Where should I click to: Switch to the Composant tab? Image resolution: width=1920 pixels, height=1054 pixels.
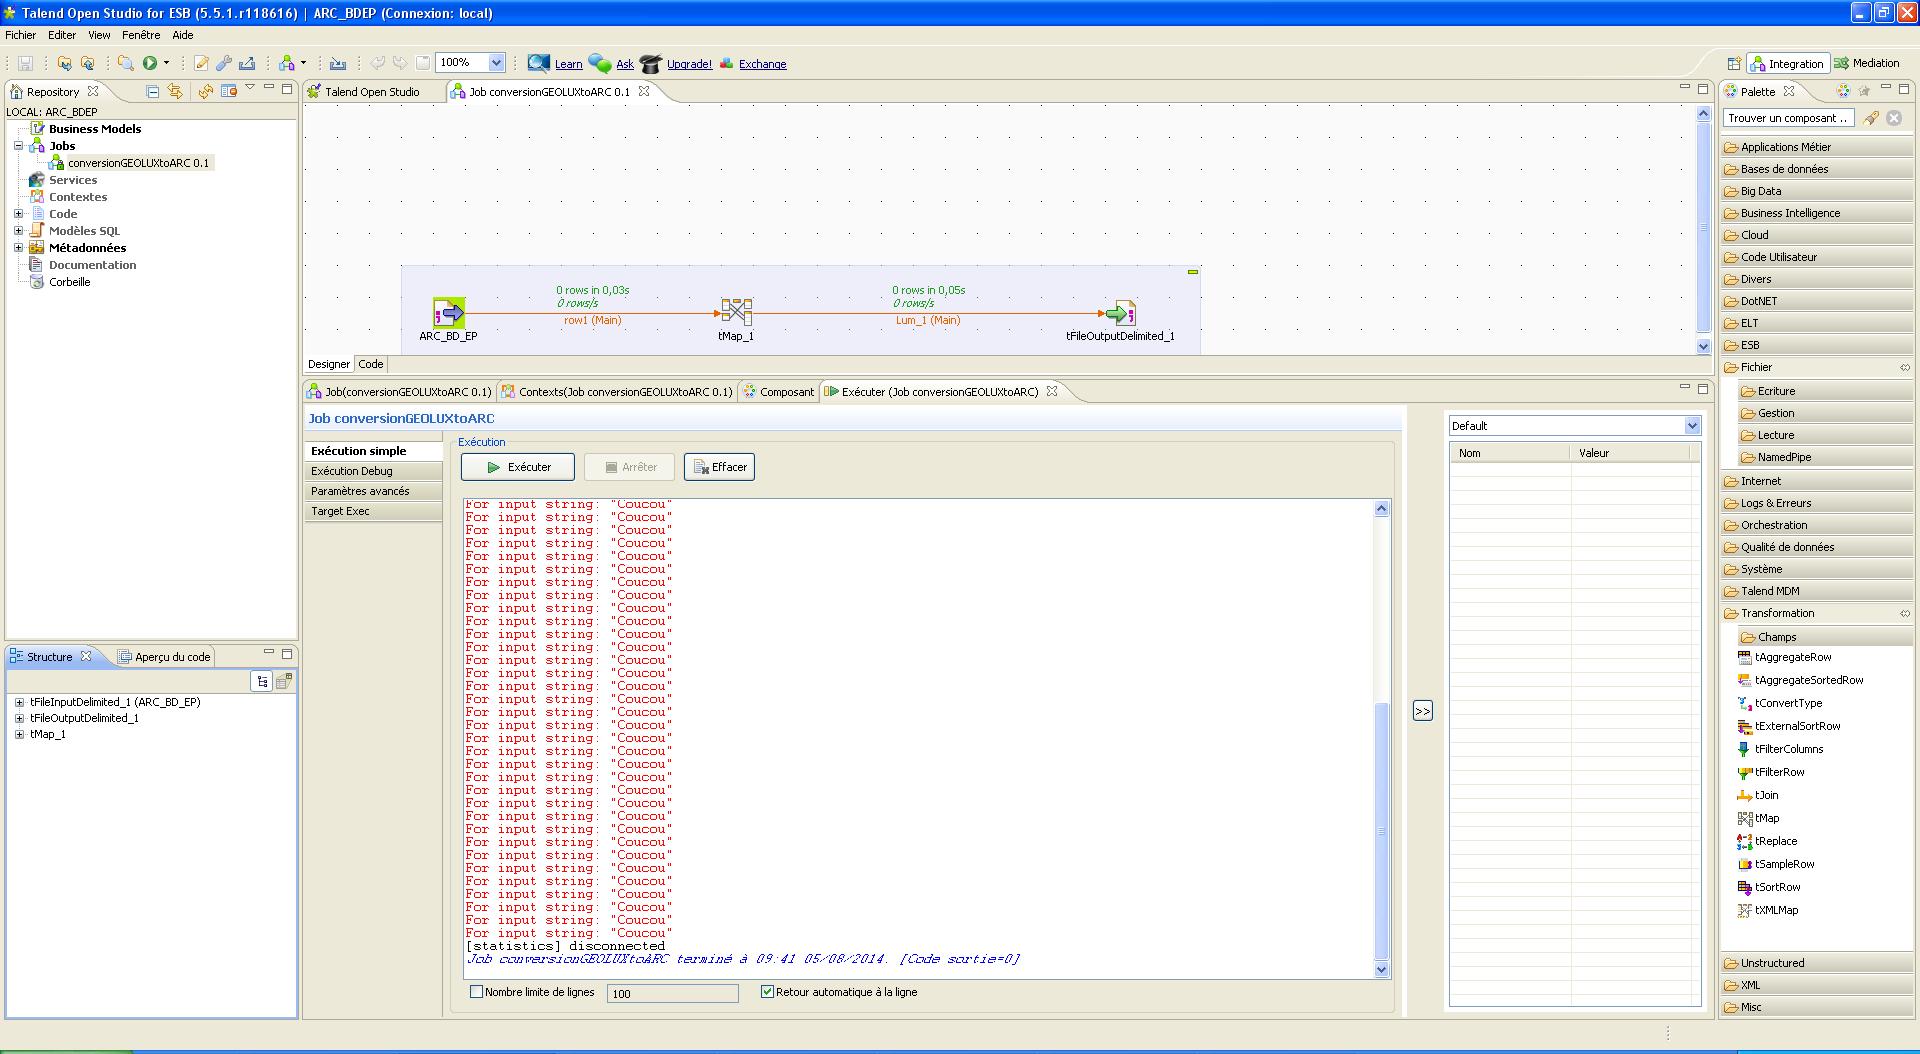pos(777,392)
